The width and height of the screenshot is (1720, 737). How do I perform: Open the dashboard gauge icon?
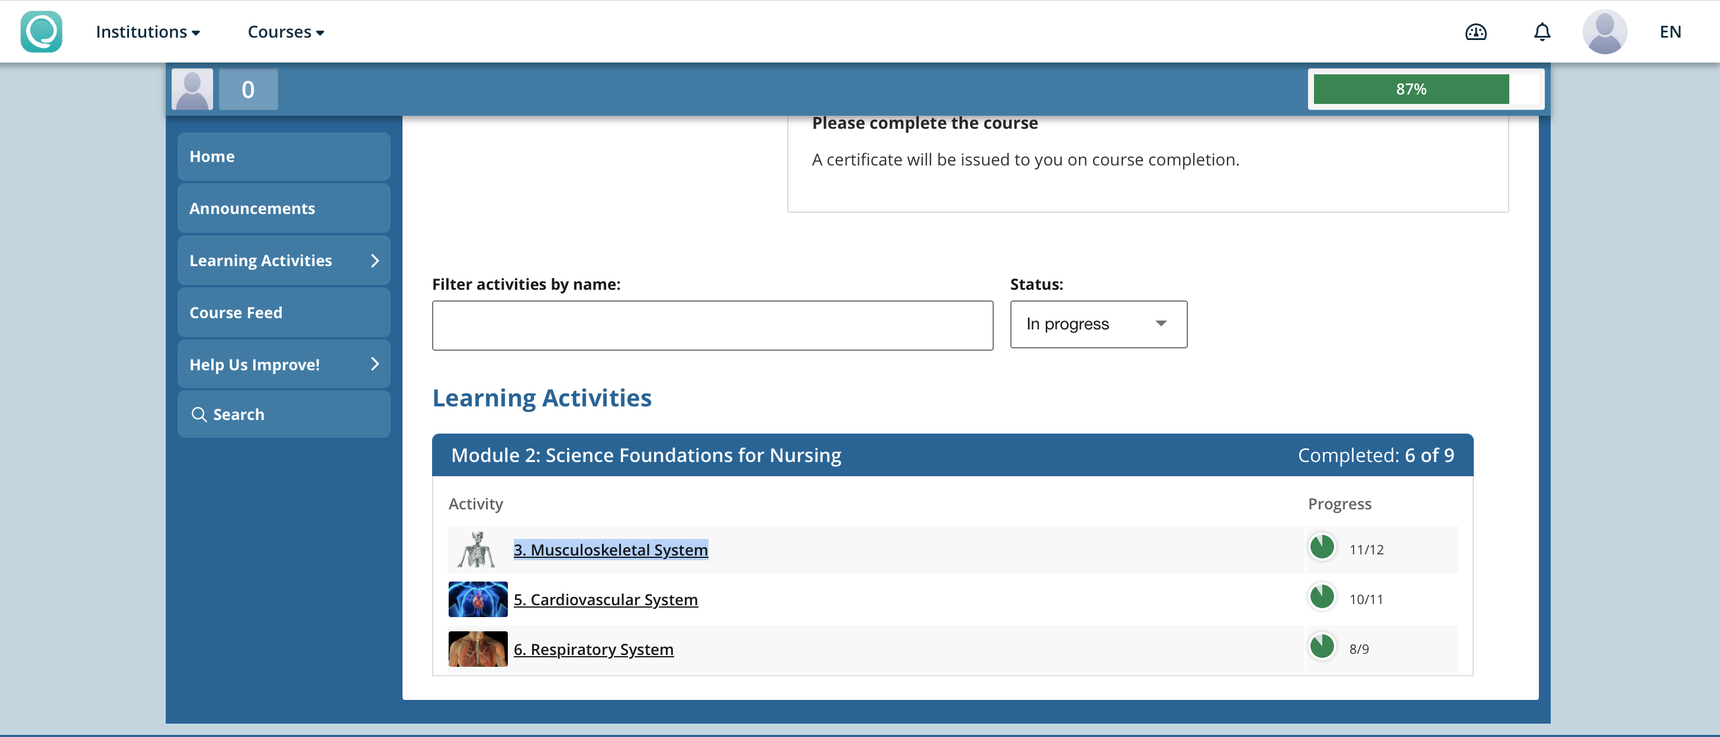[1476, 32]
